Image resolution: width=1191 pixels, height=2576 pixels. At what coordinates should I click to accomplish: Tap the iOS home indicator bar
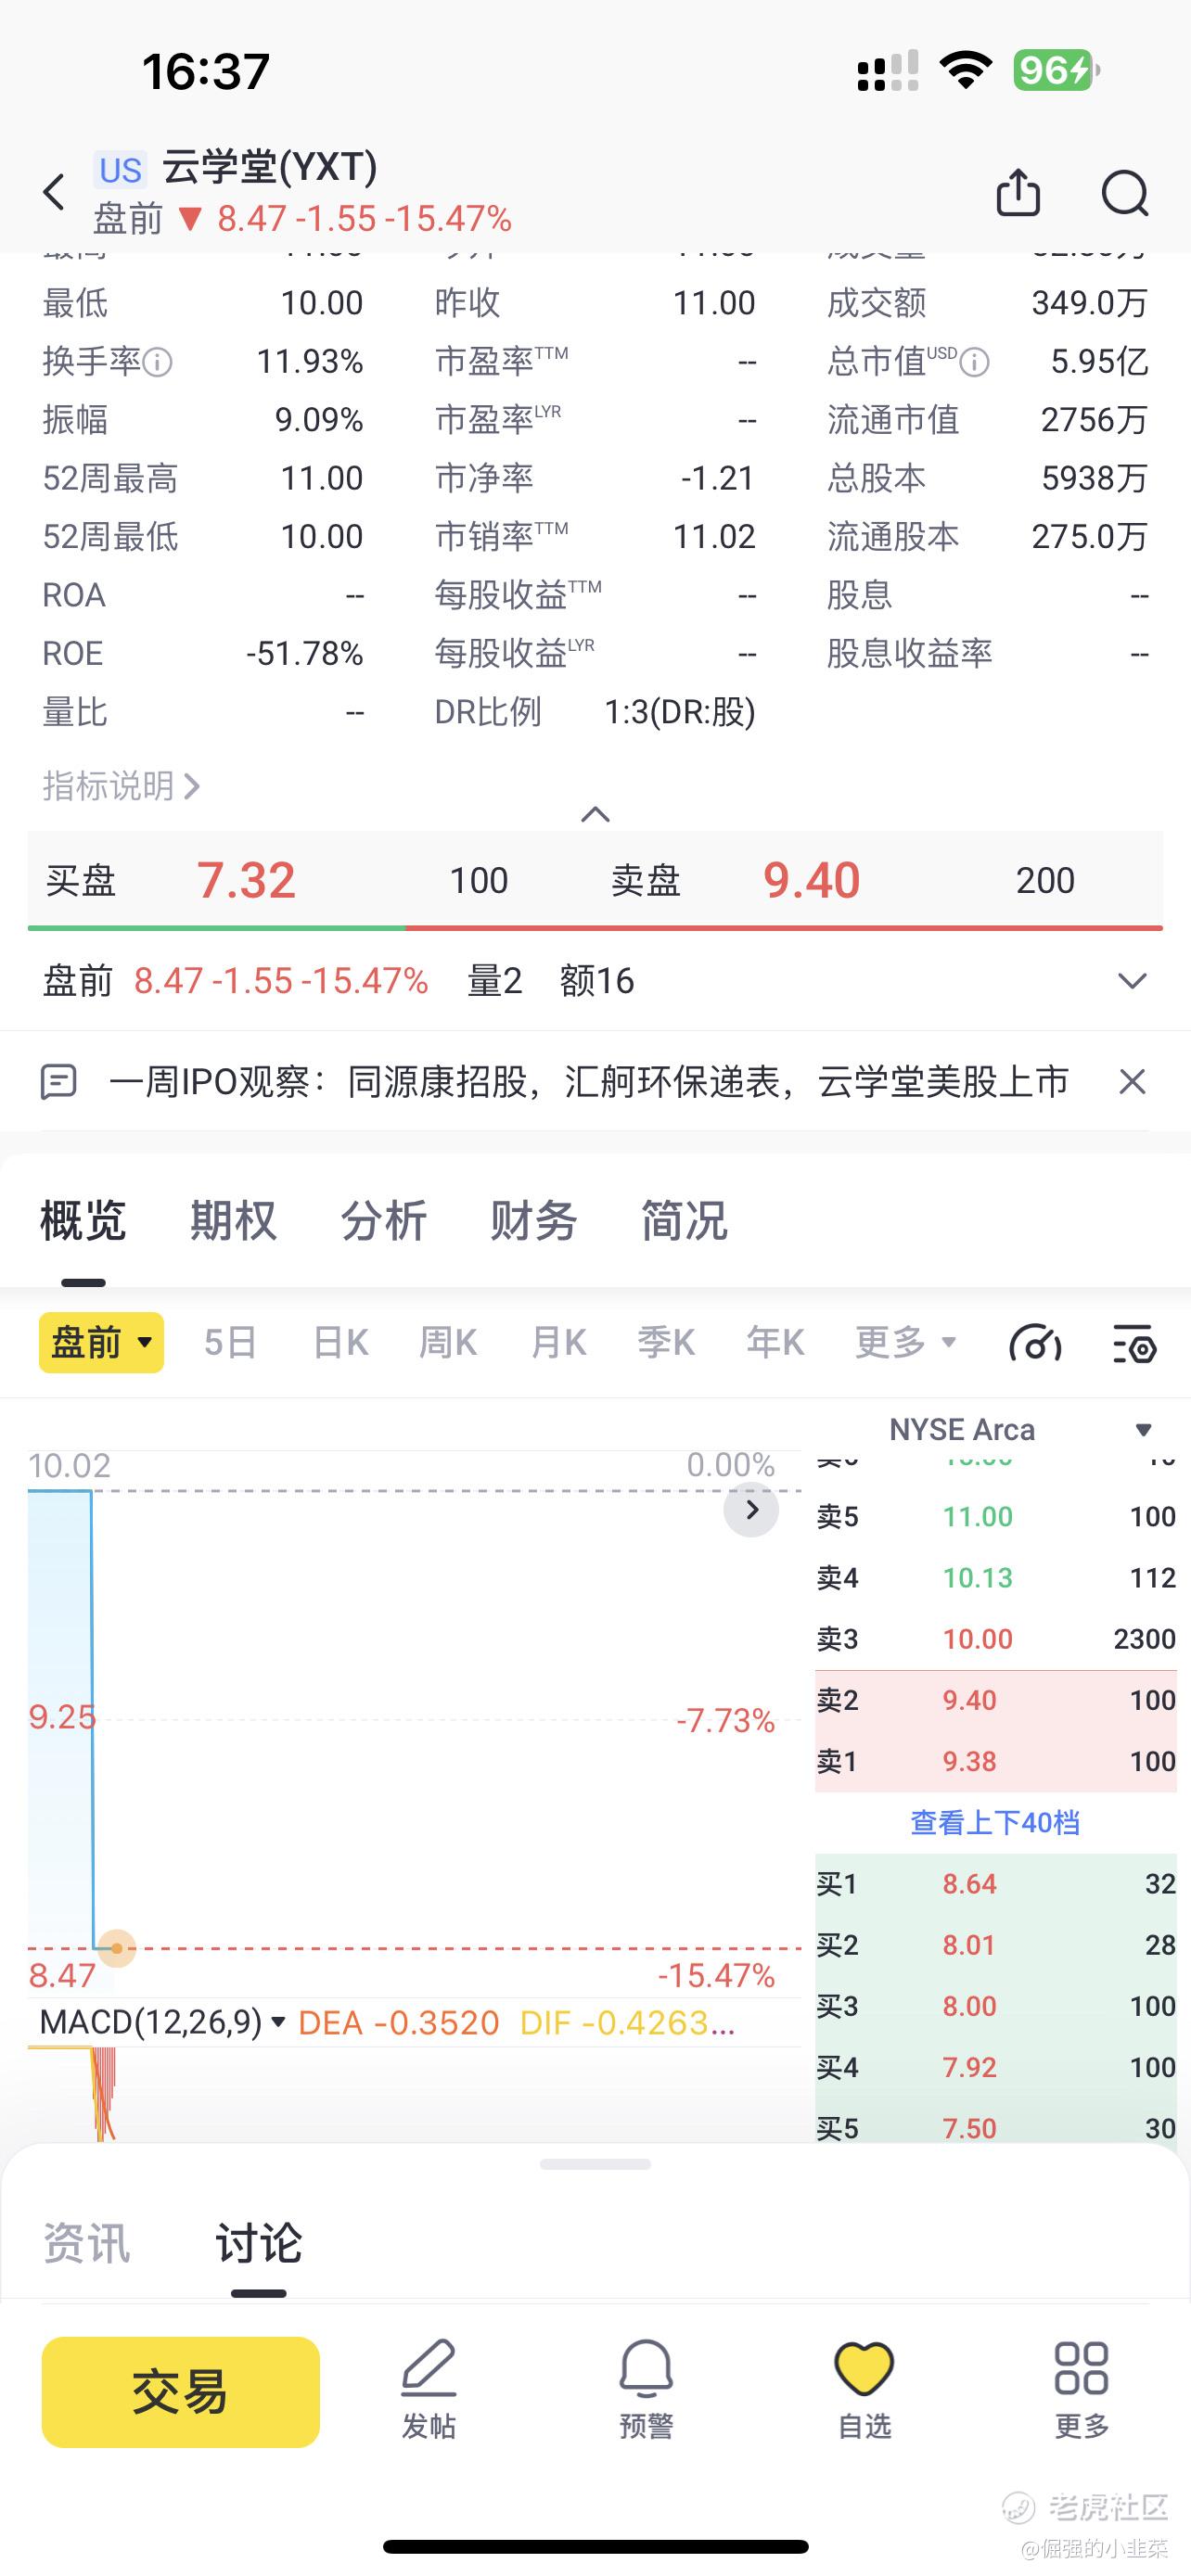pos(595,2547)
